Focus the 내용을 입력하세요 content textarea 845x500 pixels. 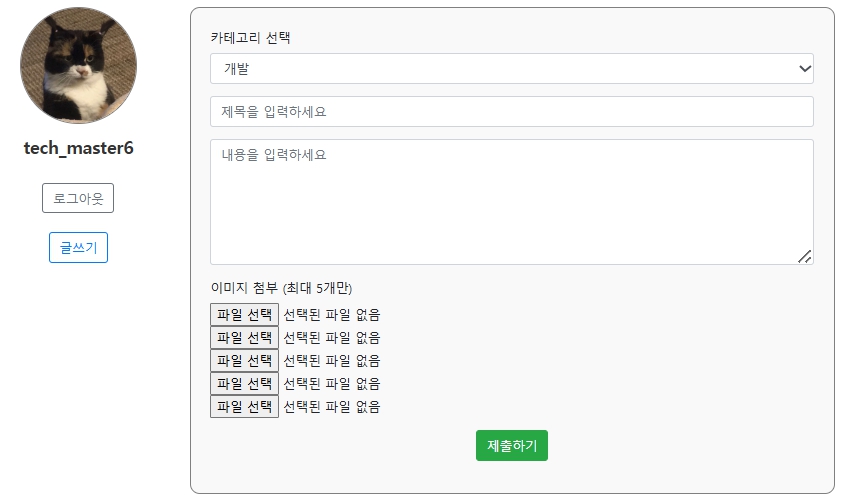511,202
